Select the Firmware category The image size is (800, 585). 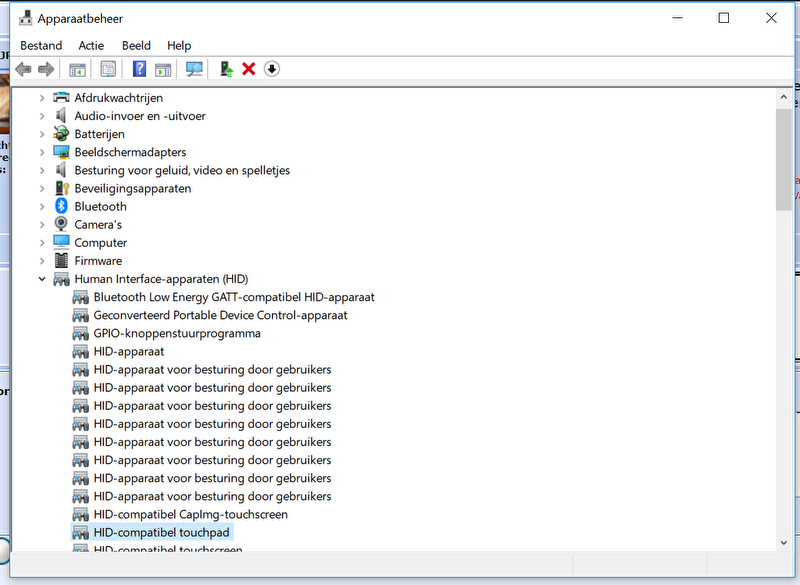pos(98,261)
